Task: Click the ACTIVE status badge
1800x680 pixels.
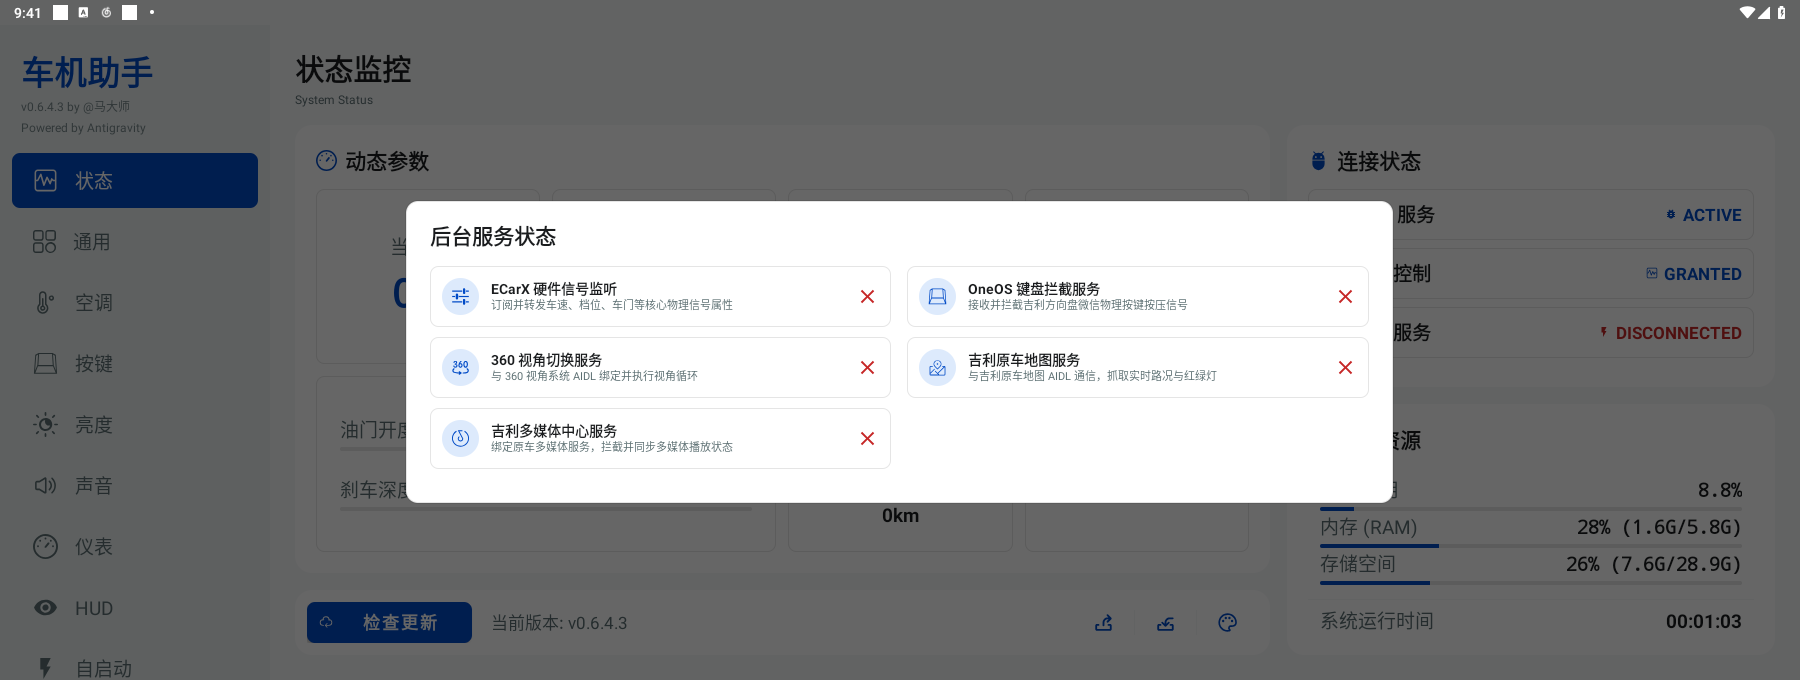Action: coord(1704,215)
